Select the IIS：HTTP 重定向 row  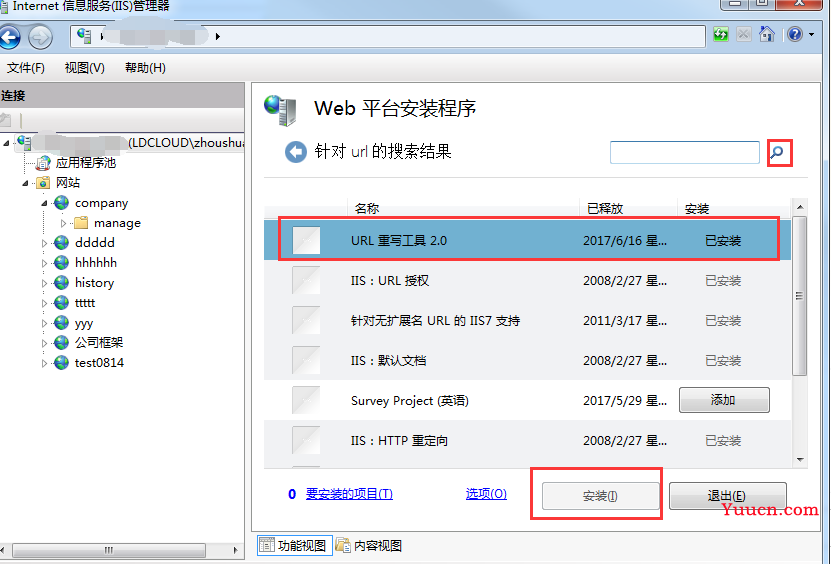[527, 440]
